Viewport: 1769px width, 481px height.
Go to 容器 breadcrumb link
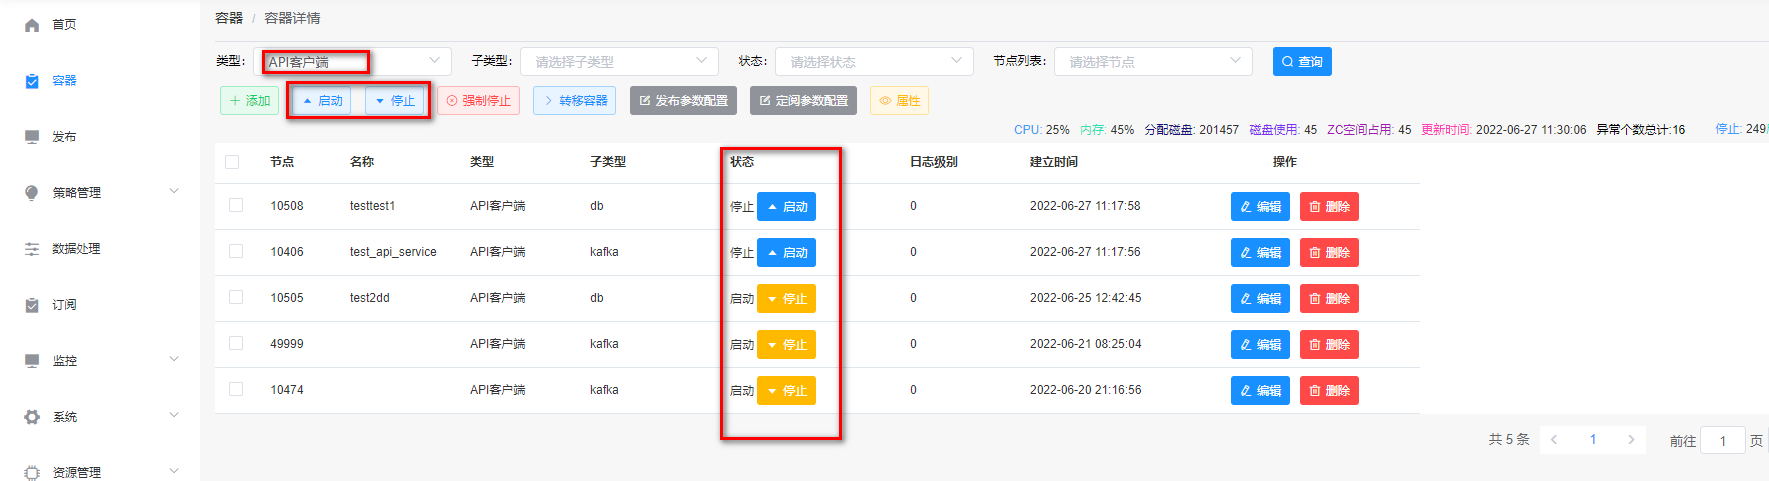pos(229,18)
